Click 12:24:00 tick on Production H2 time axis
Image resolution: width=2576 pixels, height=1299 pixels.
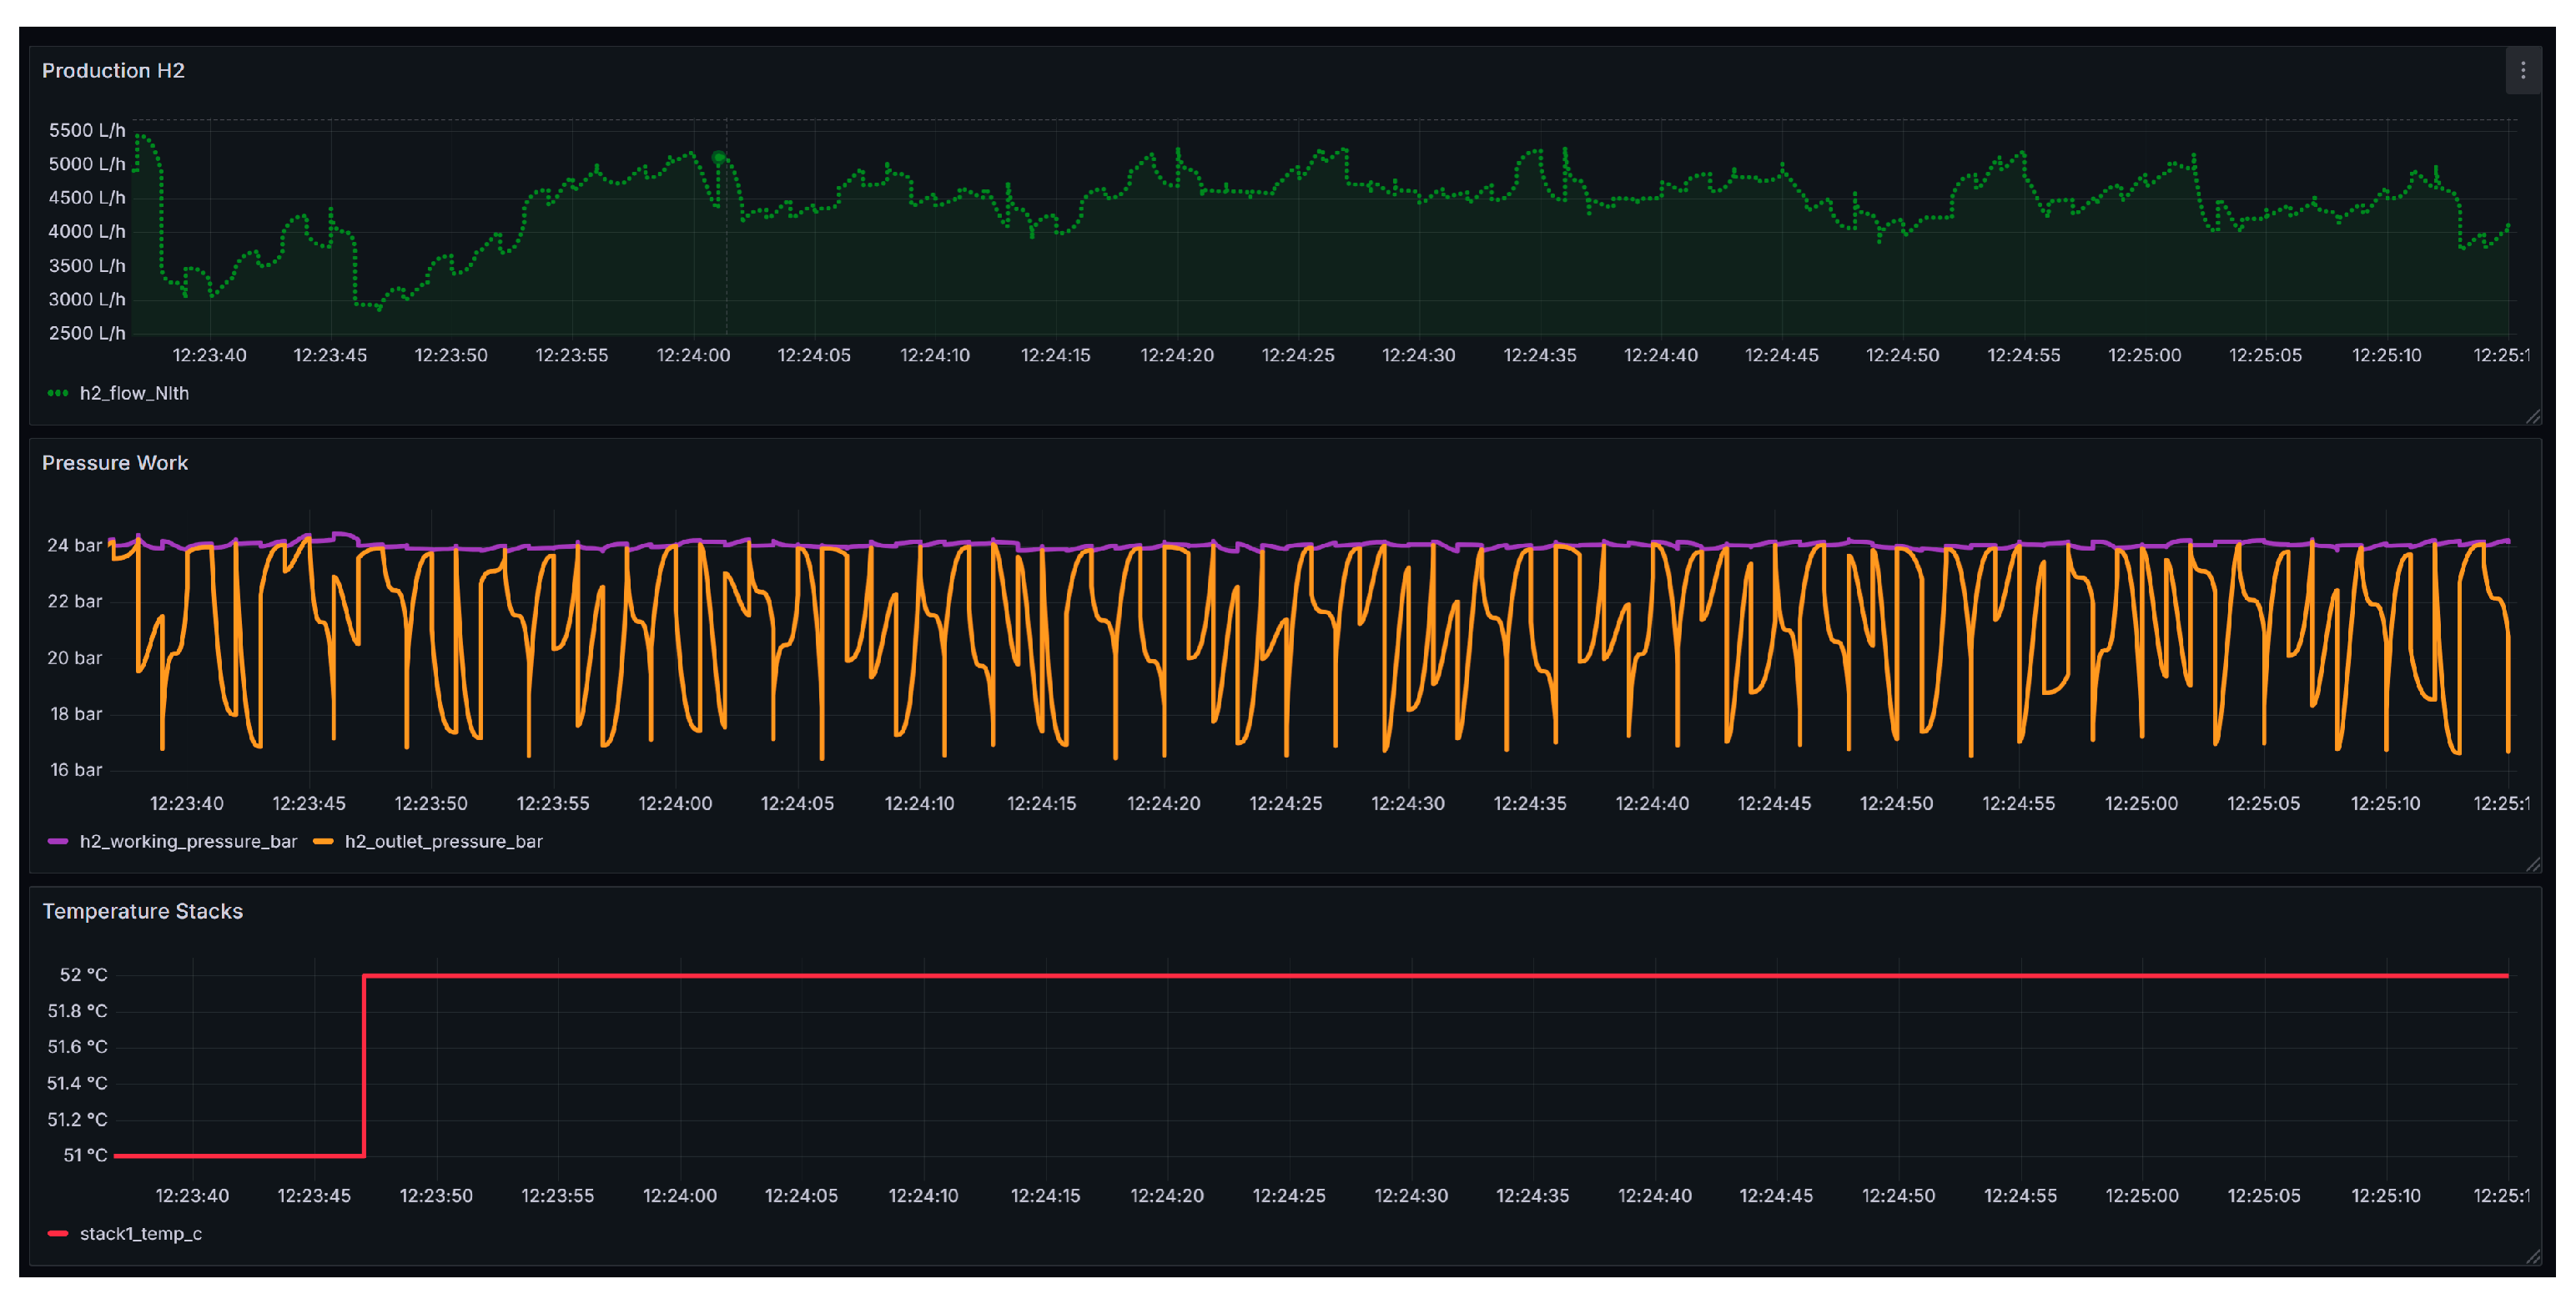tap(693, 355)
